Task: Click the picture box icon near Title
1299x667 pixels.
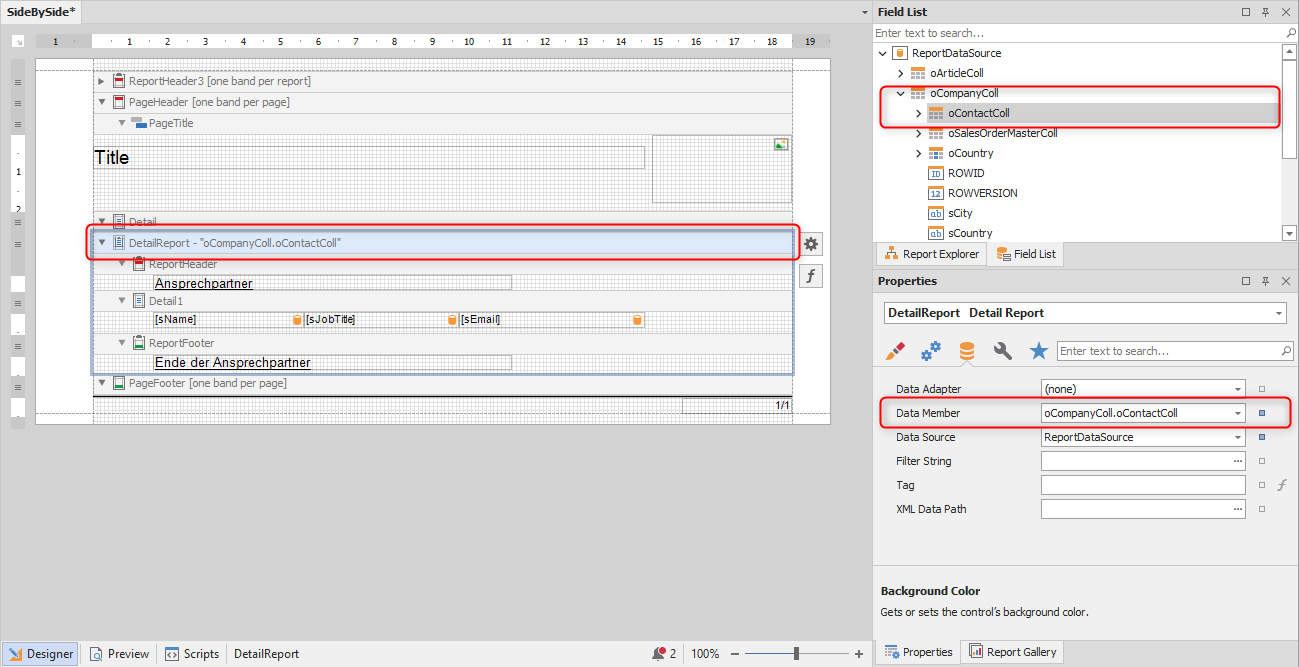Action: click(781, 144)
